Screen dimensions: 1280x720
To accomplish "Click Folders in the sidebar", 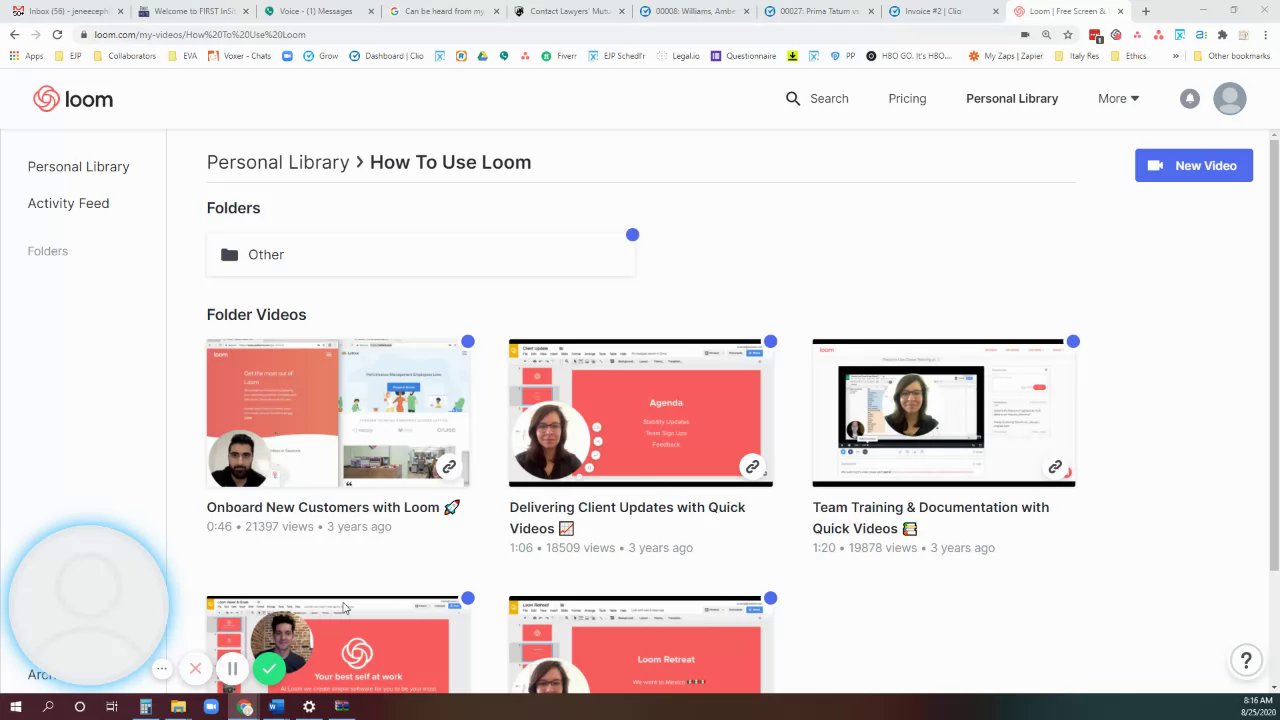I will 47,251.
